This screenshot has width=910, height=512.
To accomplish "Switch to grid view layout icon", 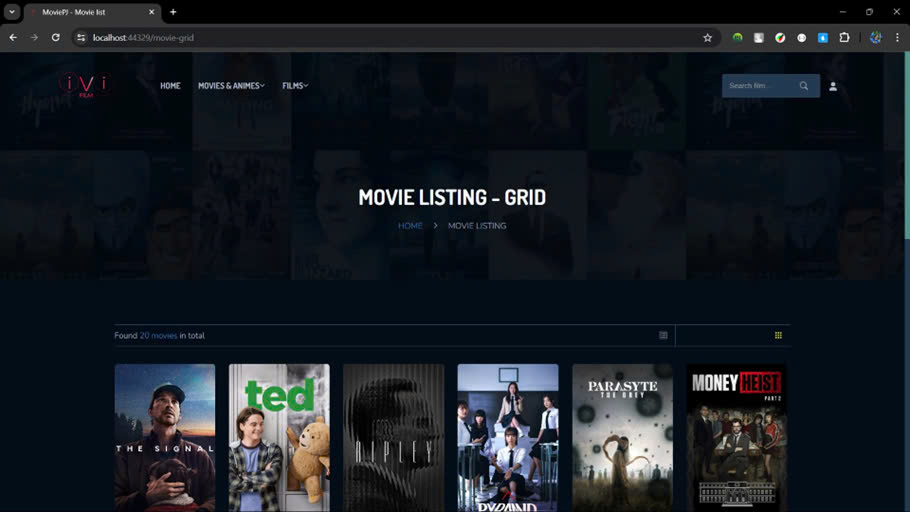I will 778,336.
